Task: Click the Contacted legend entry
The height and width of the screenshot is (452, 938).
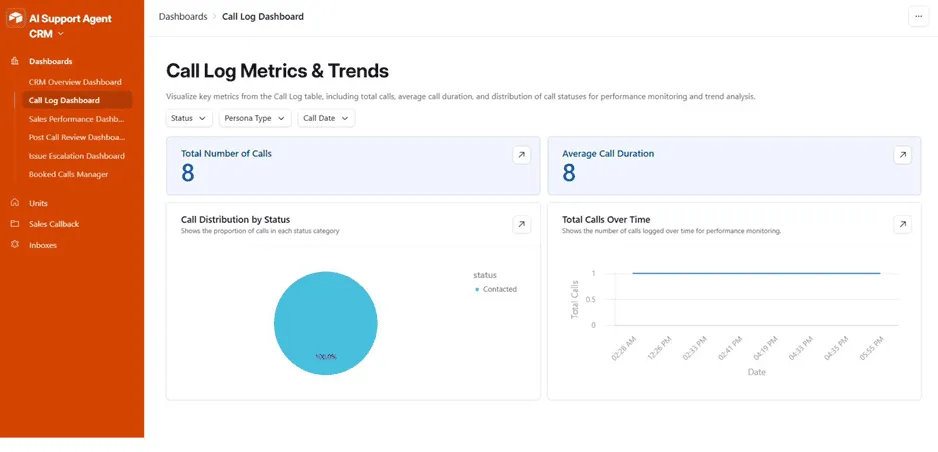Action: 496,289
